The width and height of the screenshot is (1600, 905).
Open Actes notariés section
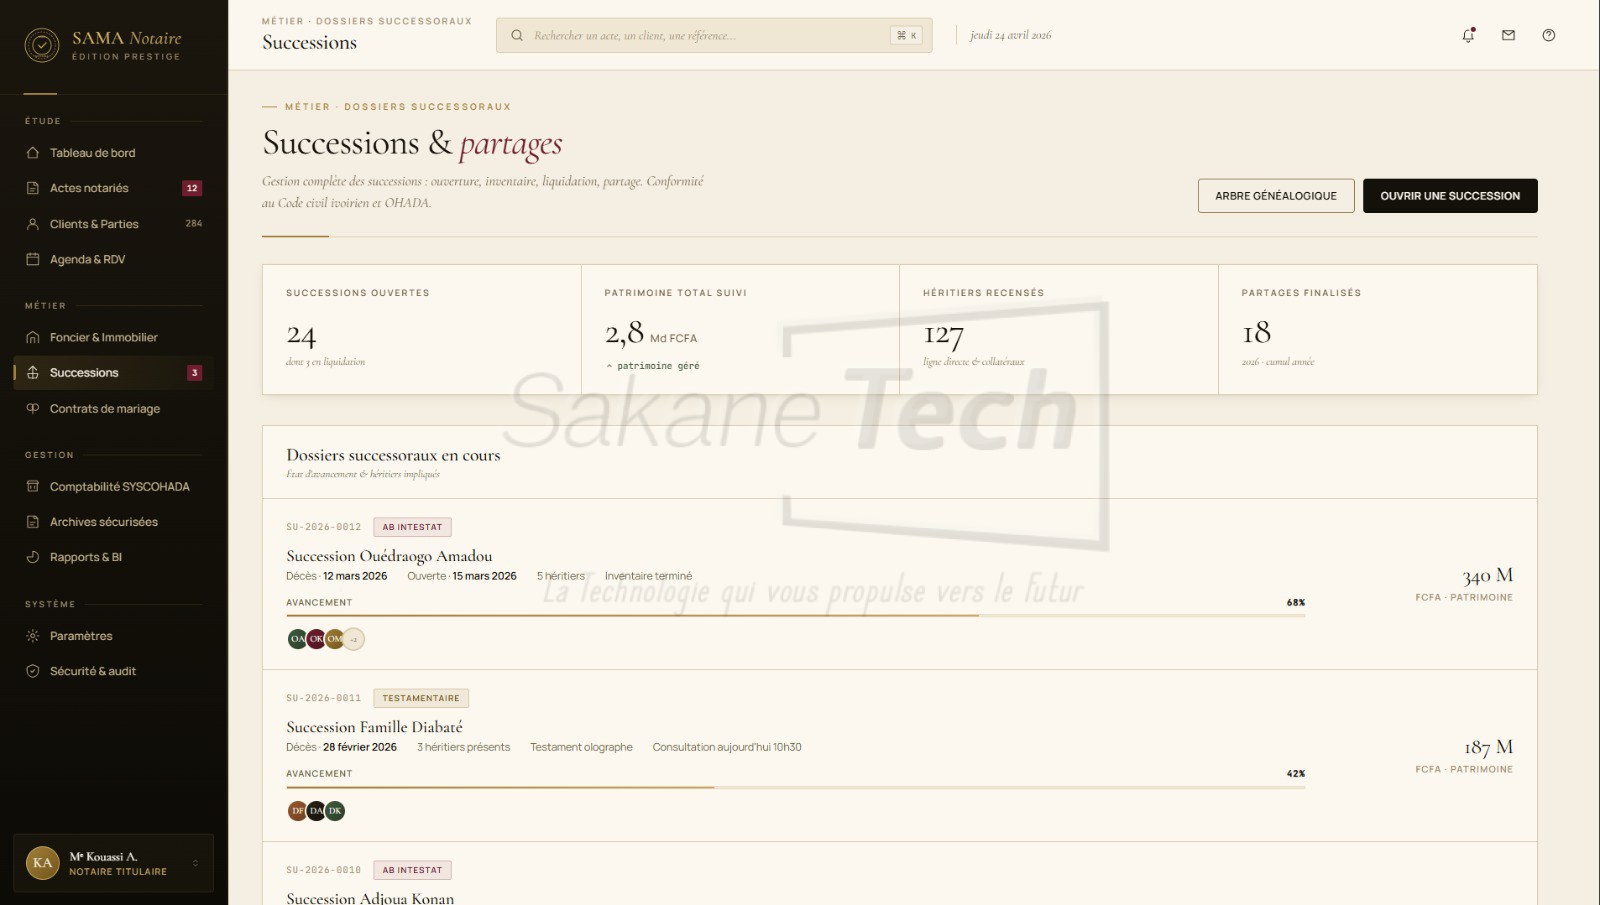click(x=113, y=188)
